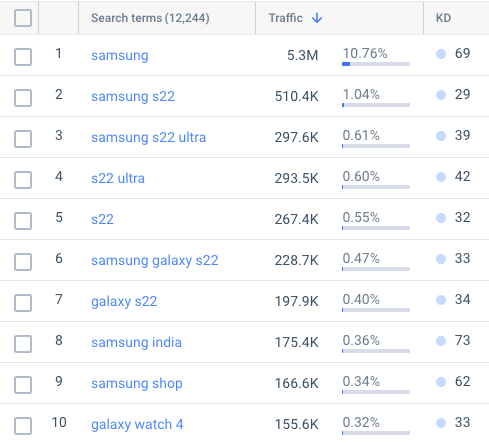Open the 'galaxy s22' keyword link
This screenshot has width=489, height=443.
(124, 301)
